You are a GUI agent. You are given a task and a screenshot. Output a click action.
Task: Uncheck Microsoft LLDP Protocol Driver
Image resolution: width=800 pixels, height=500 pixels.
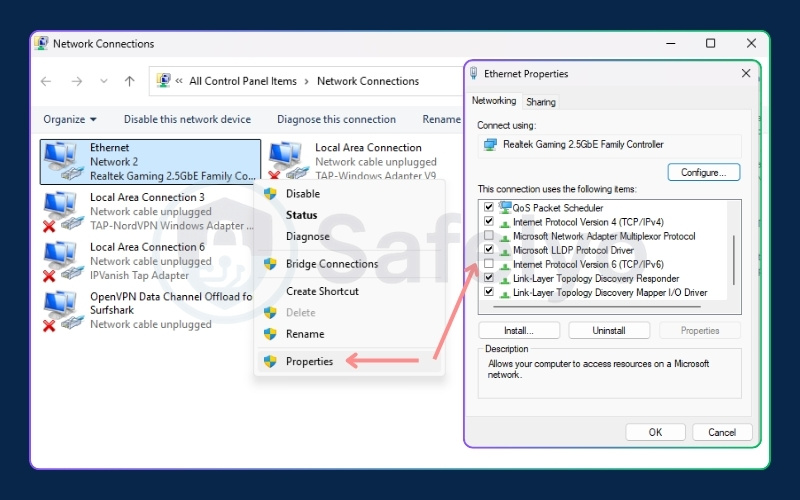[489, 249]
